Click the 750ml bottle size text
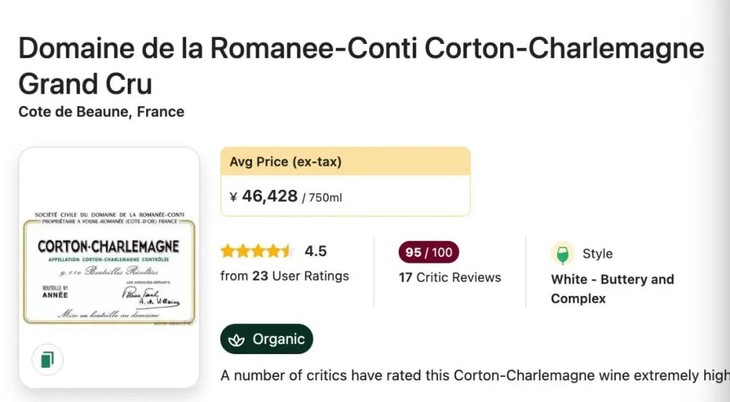730x402 pixels. (325, 198)
